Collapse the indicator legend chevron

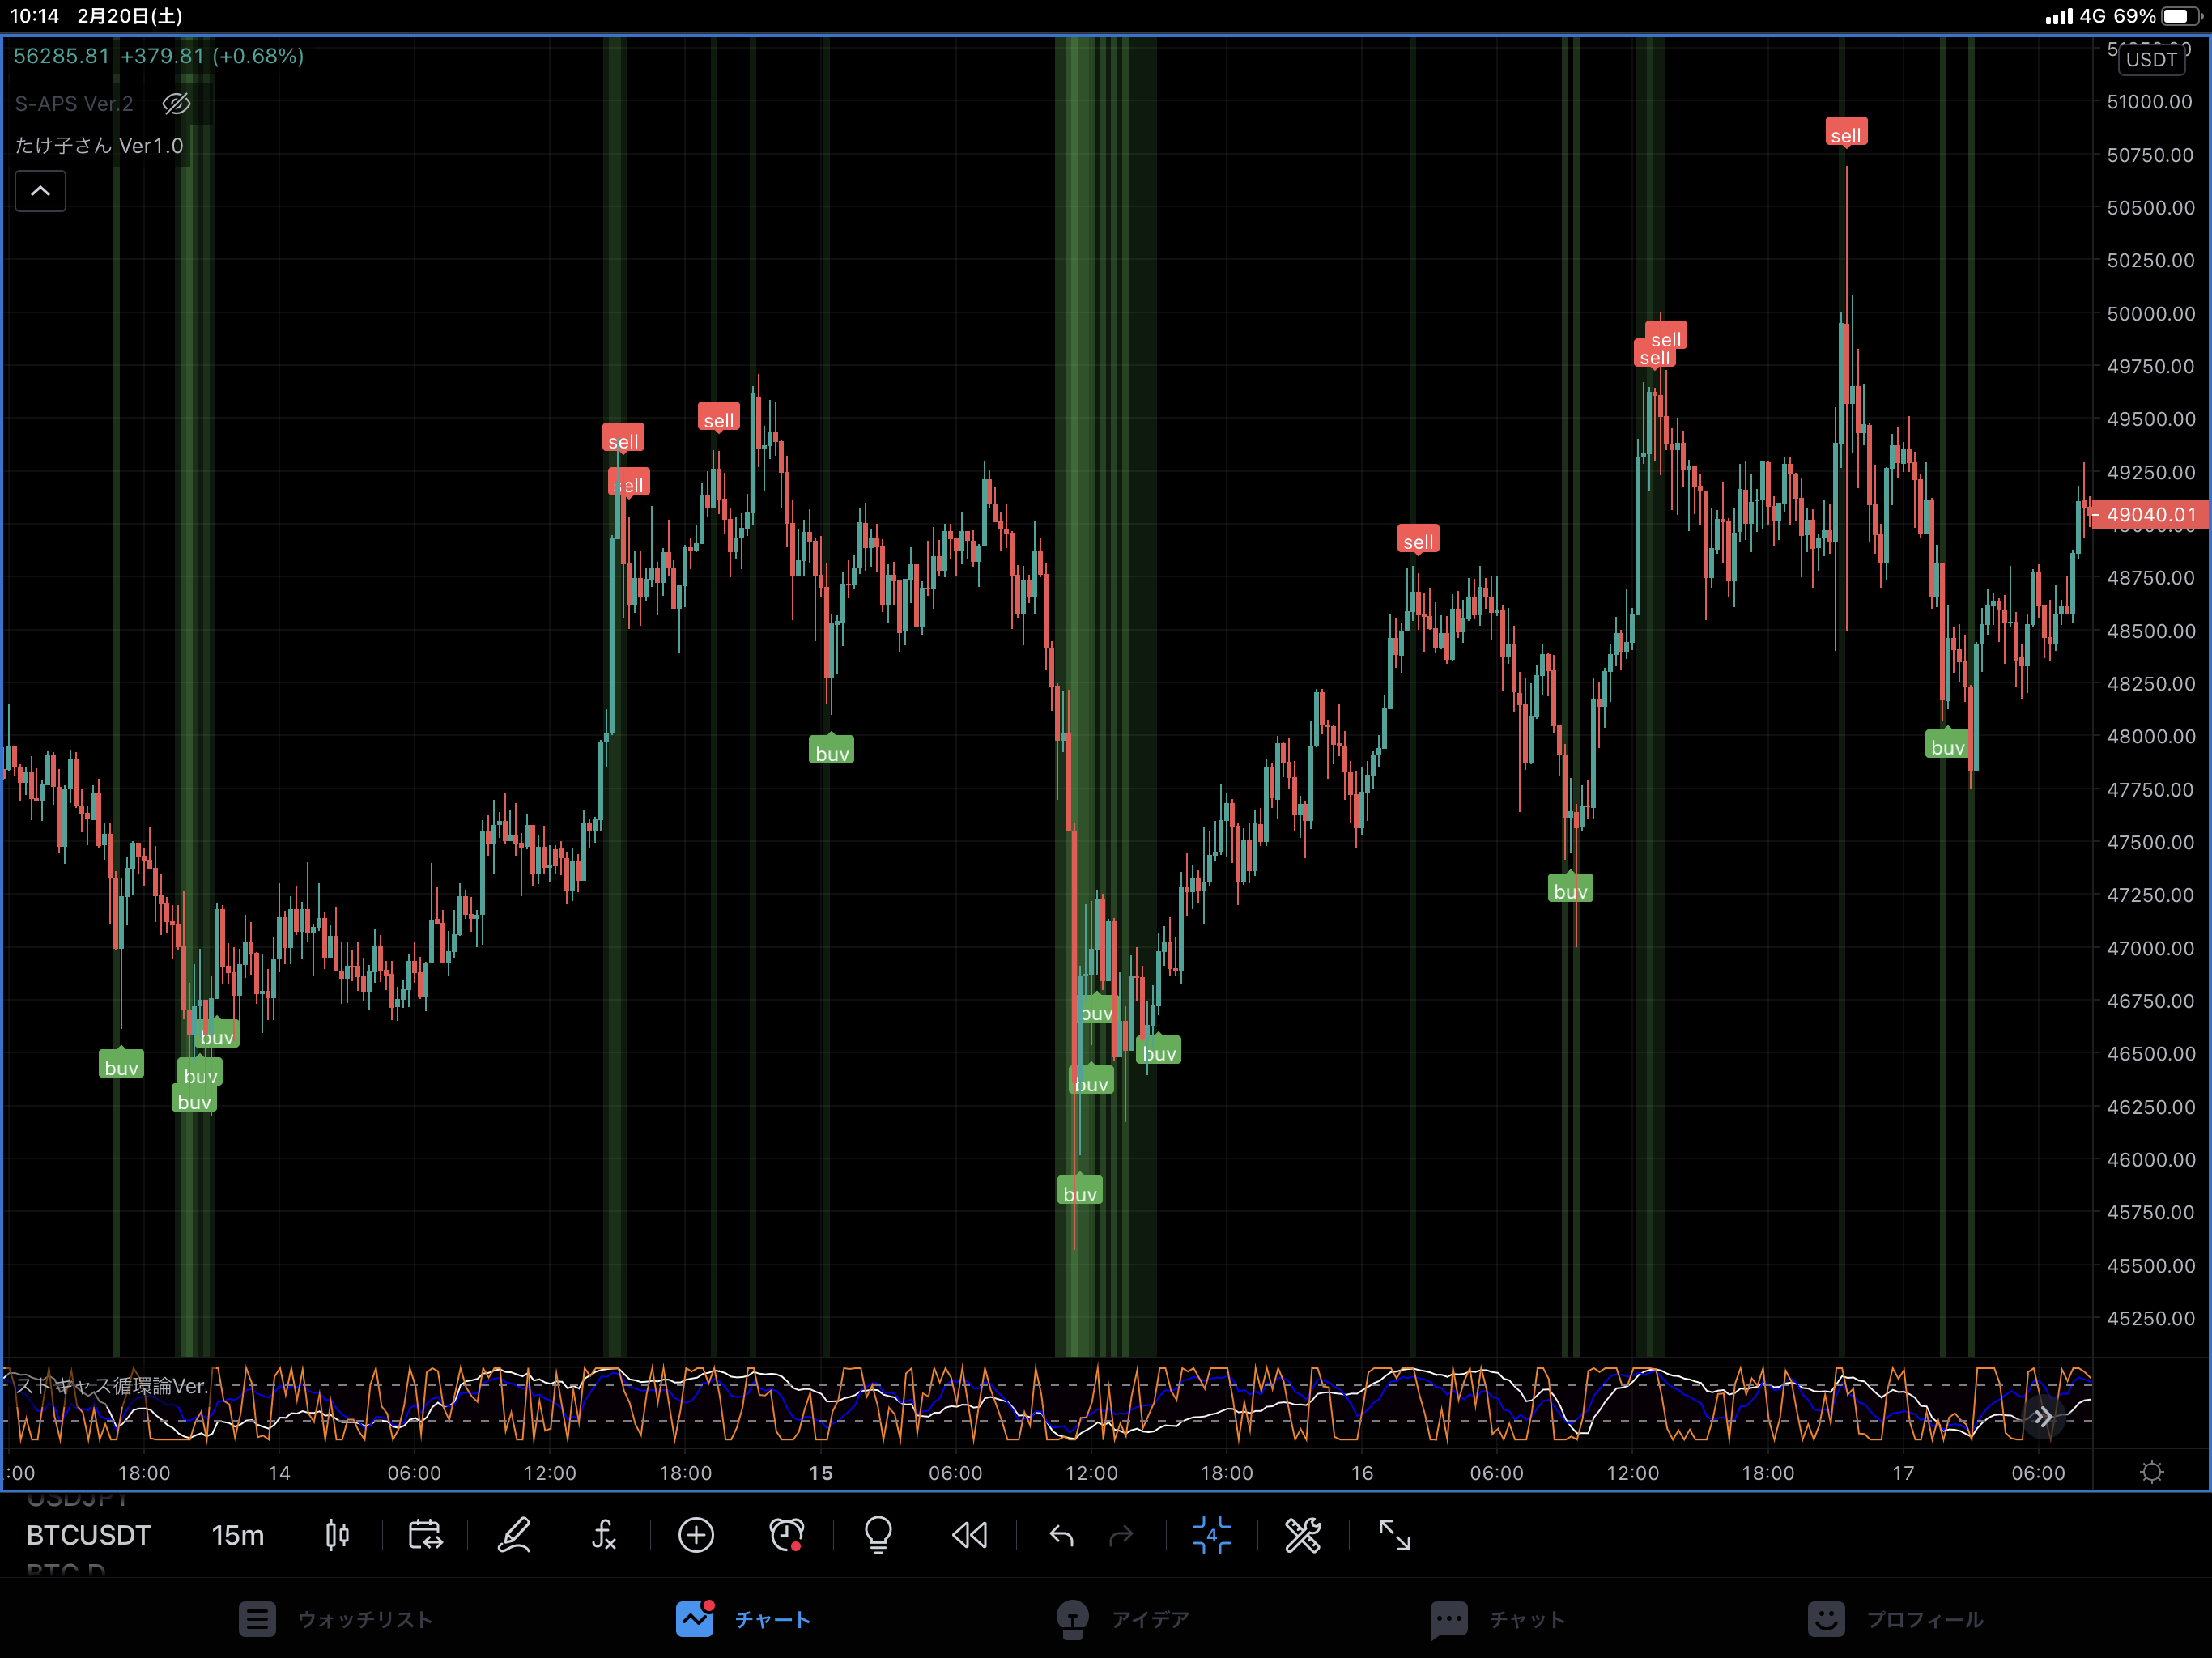point(40,191)
